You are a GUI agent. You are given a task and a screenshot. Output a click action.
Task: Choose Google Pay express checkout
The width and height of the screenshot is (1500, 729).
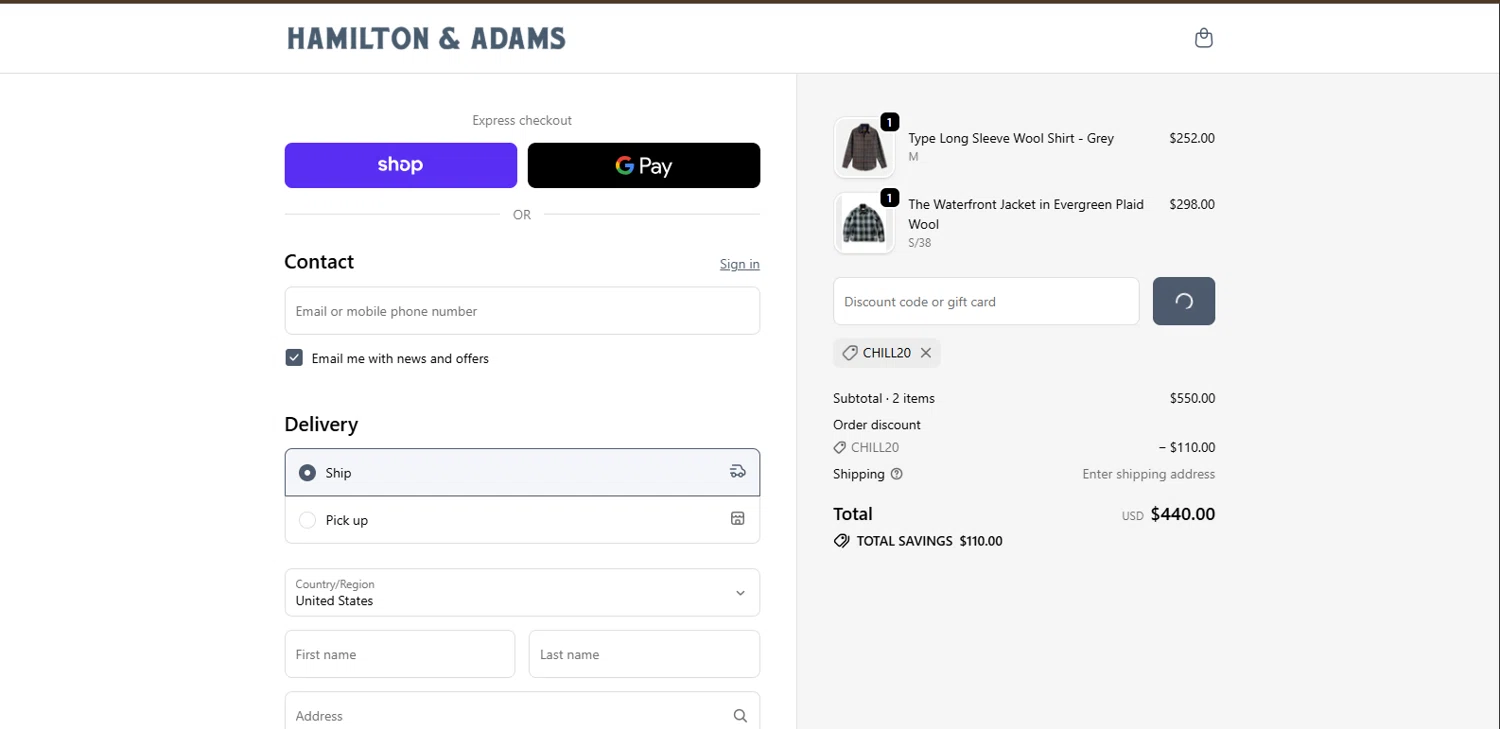click(x=644, y=165)
